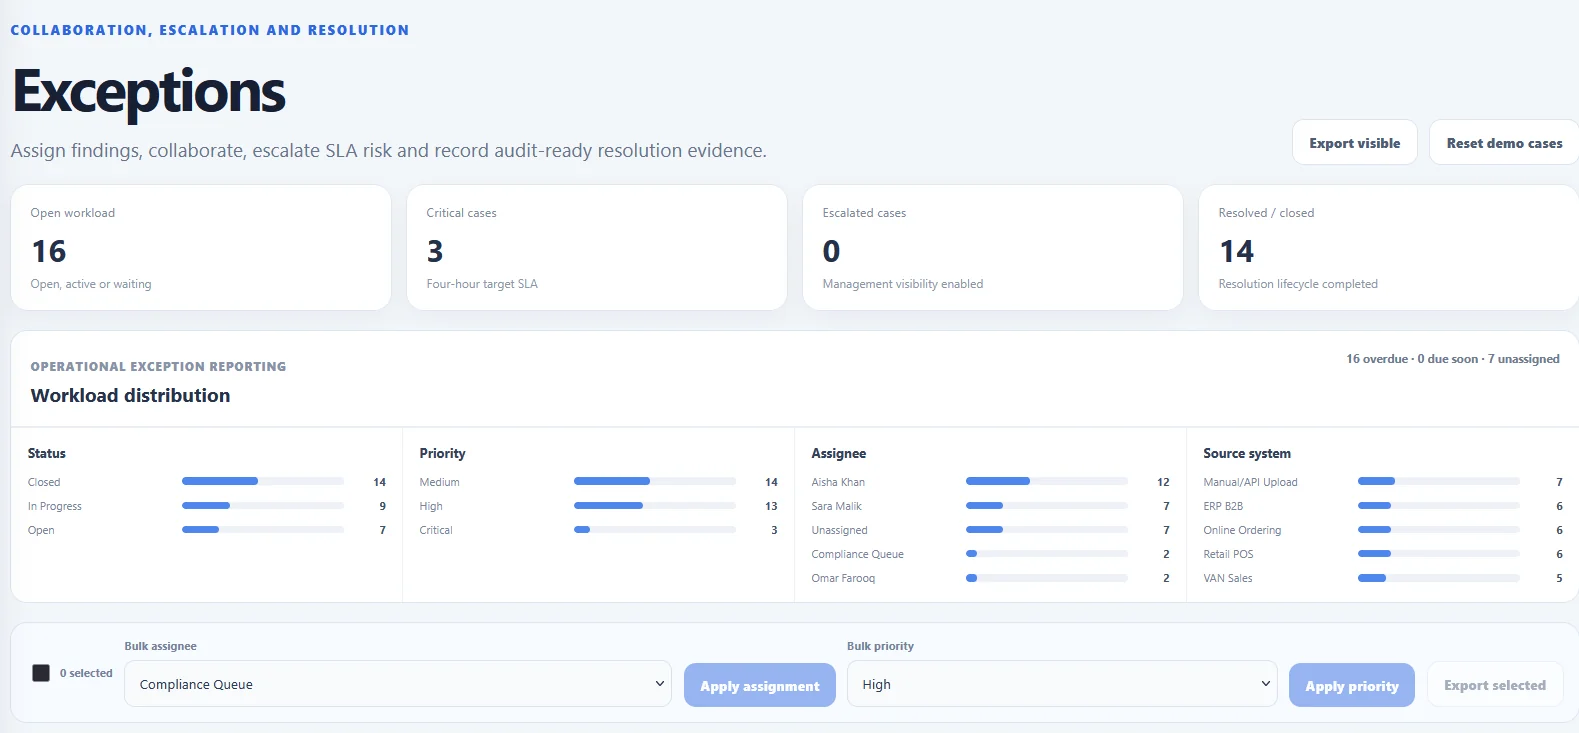The image size is (1579, 733).
Task: Click the Online Ordering source bar
Action: (1439, 529)
